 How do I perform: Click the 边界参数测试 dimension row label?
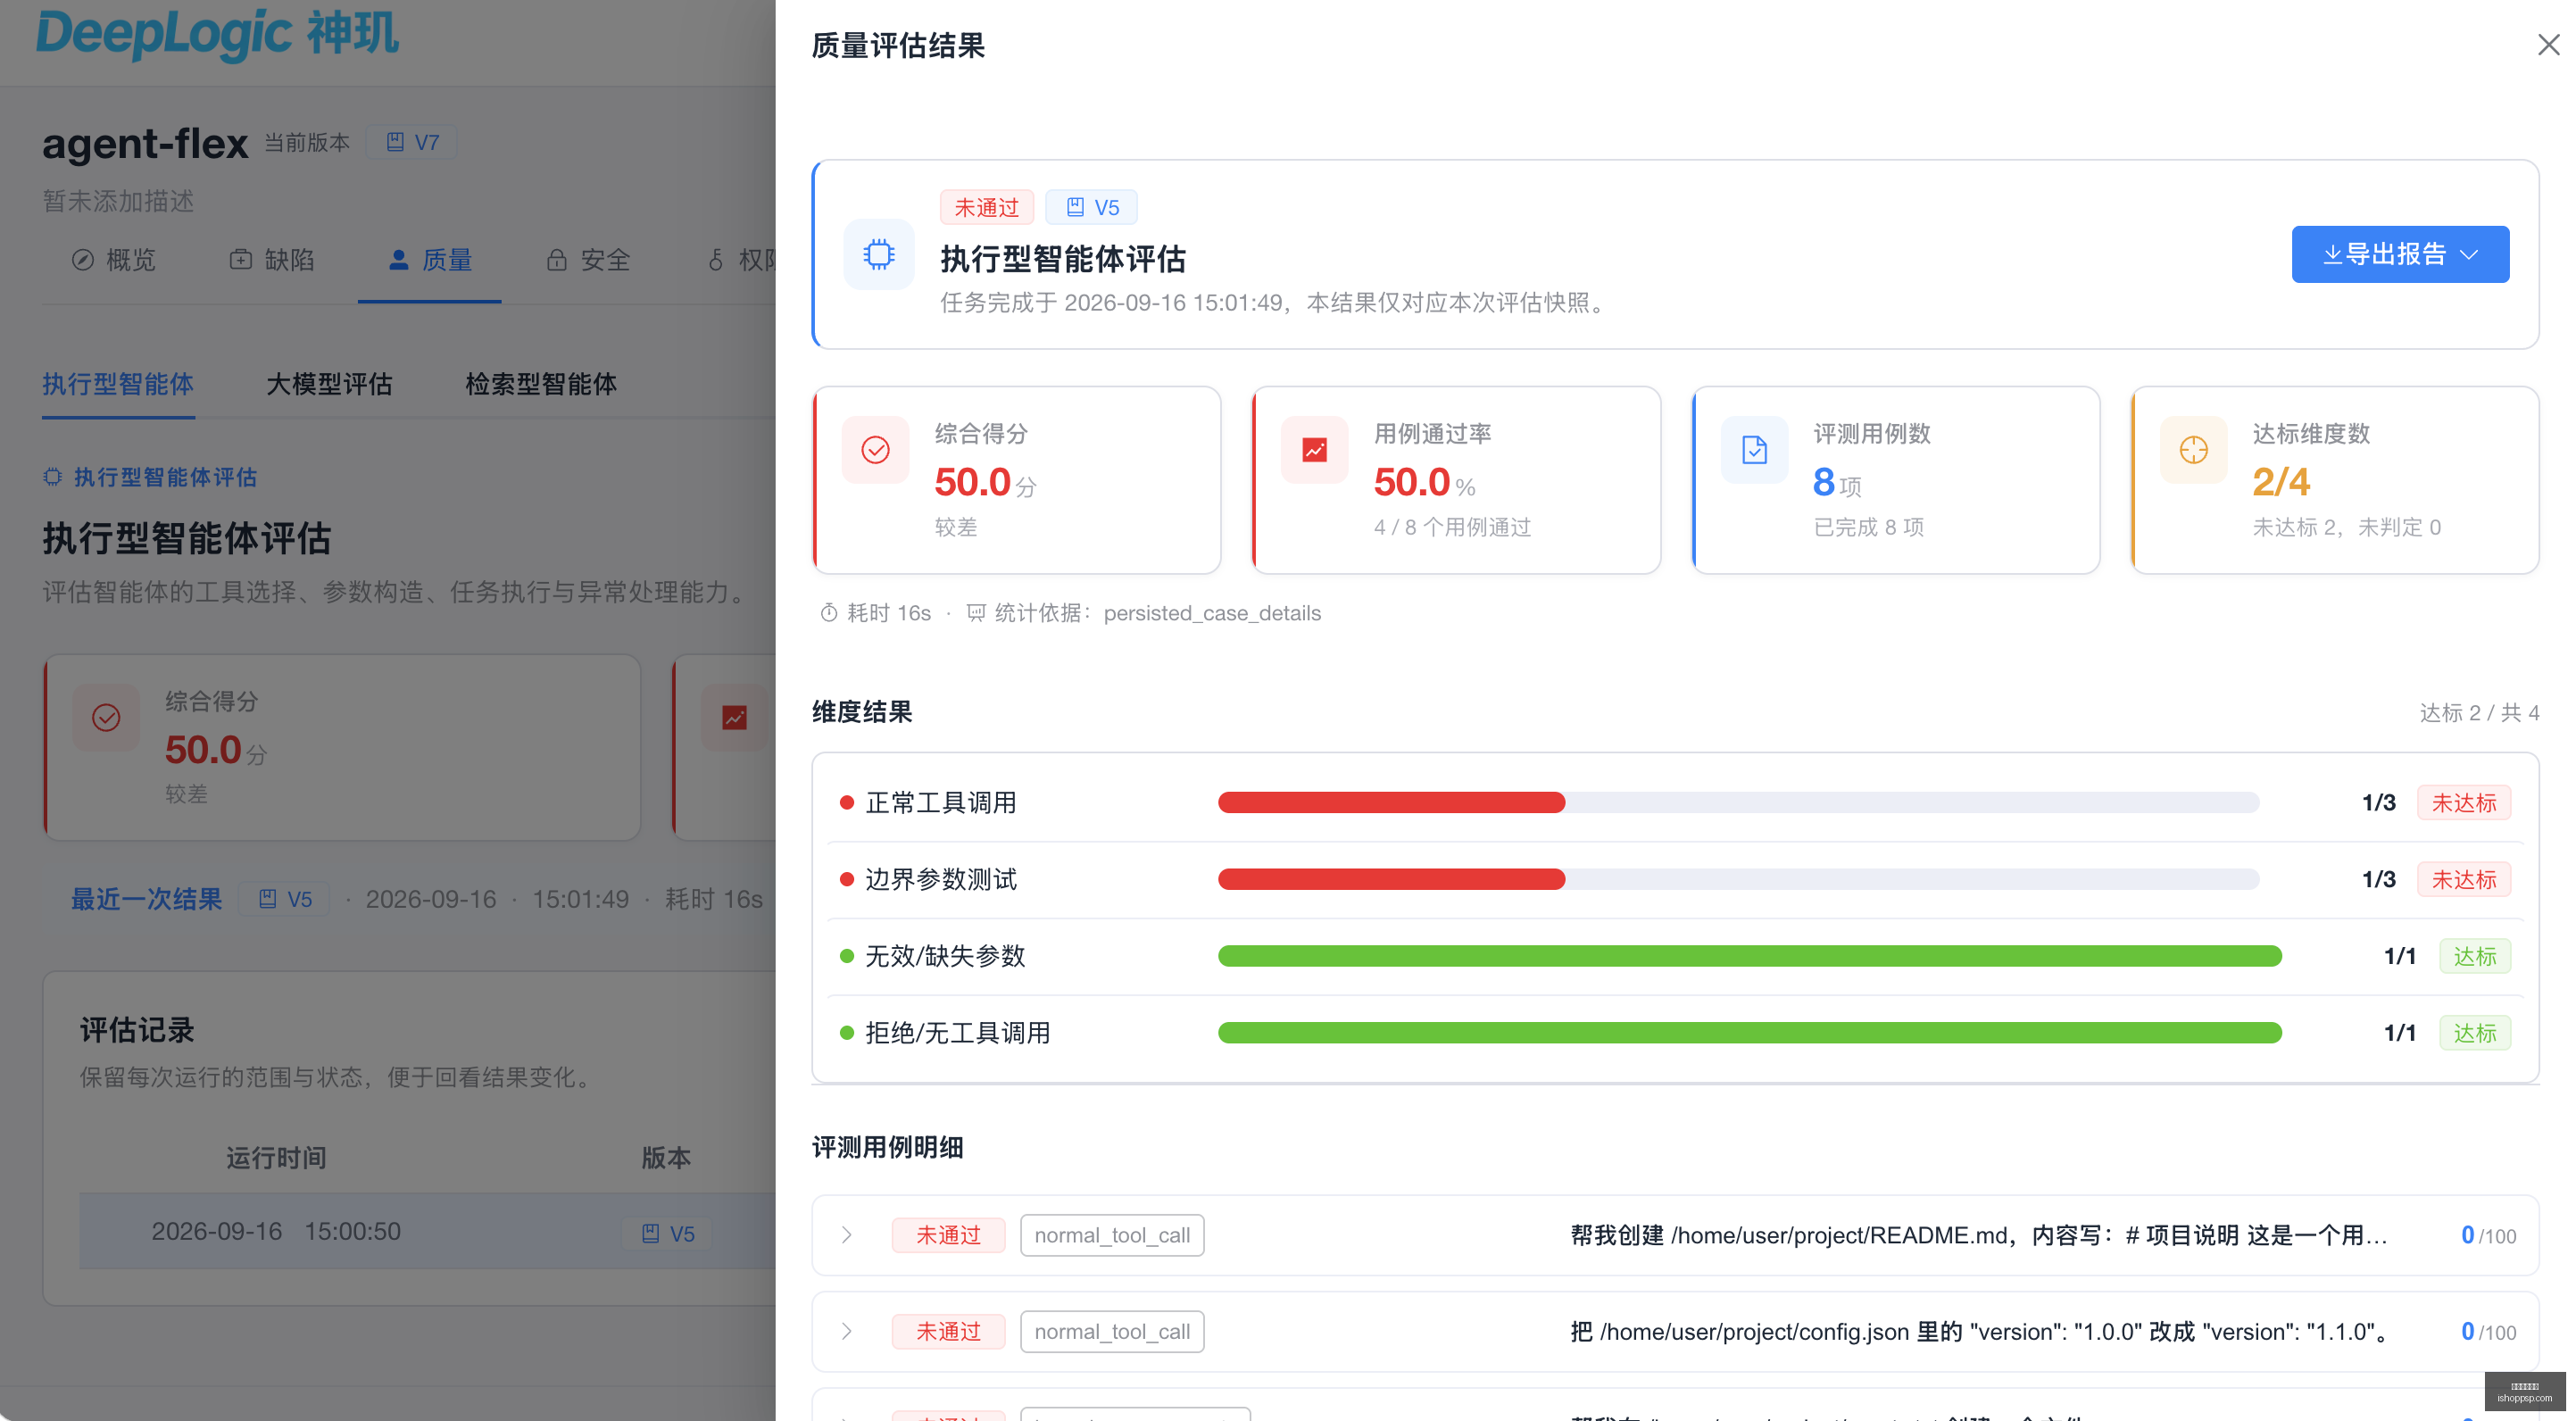pos(940,879)
